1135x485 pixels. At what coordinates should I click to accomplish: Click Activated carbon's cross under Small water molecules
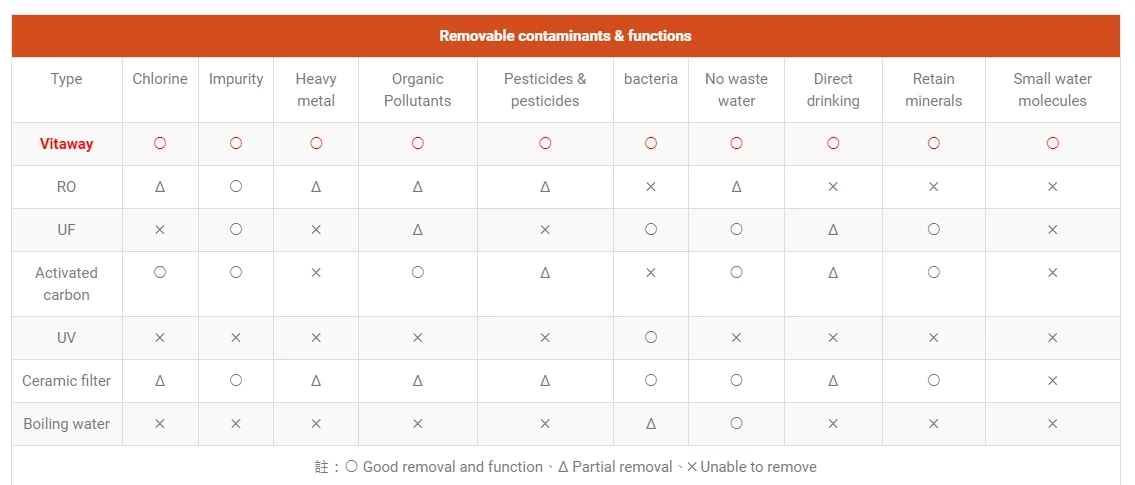click(x=1052, y=273)
